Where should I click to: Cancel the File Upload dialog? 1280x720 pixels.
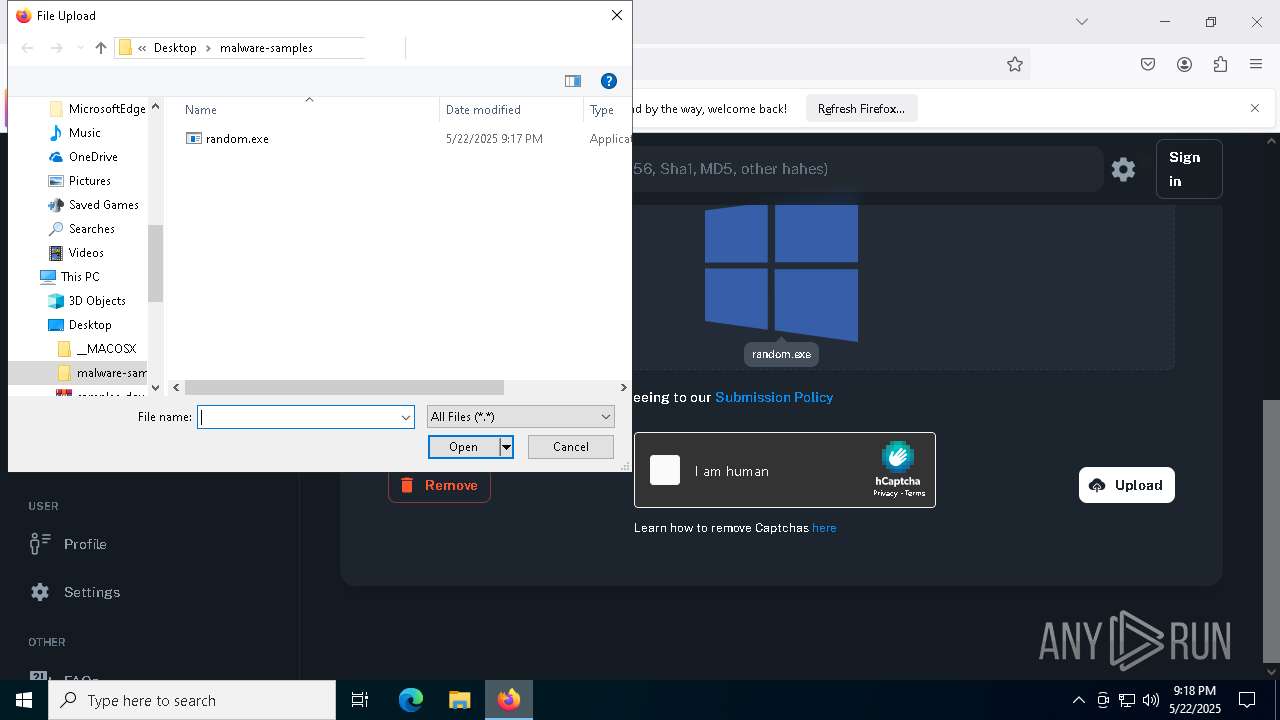(x=571, y=447)
